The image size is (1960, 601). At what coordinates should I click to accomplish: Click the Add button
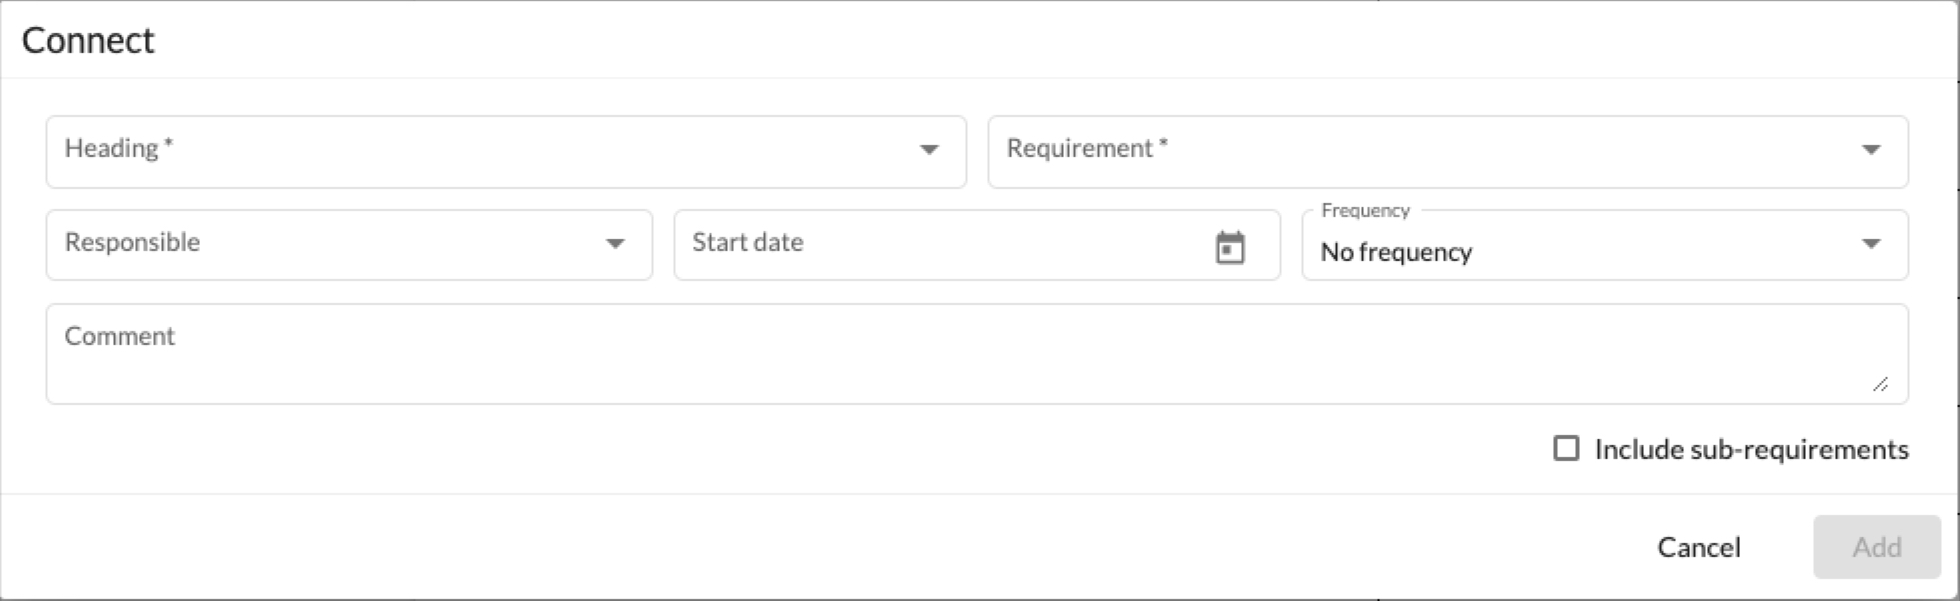[x=1876, y=547]
